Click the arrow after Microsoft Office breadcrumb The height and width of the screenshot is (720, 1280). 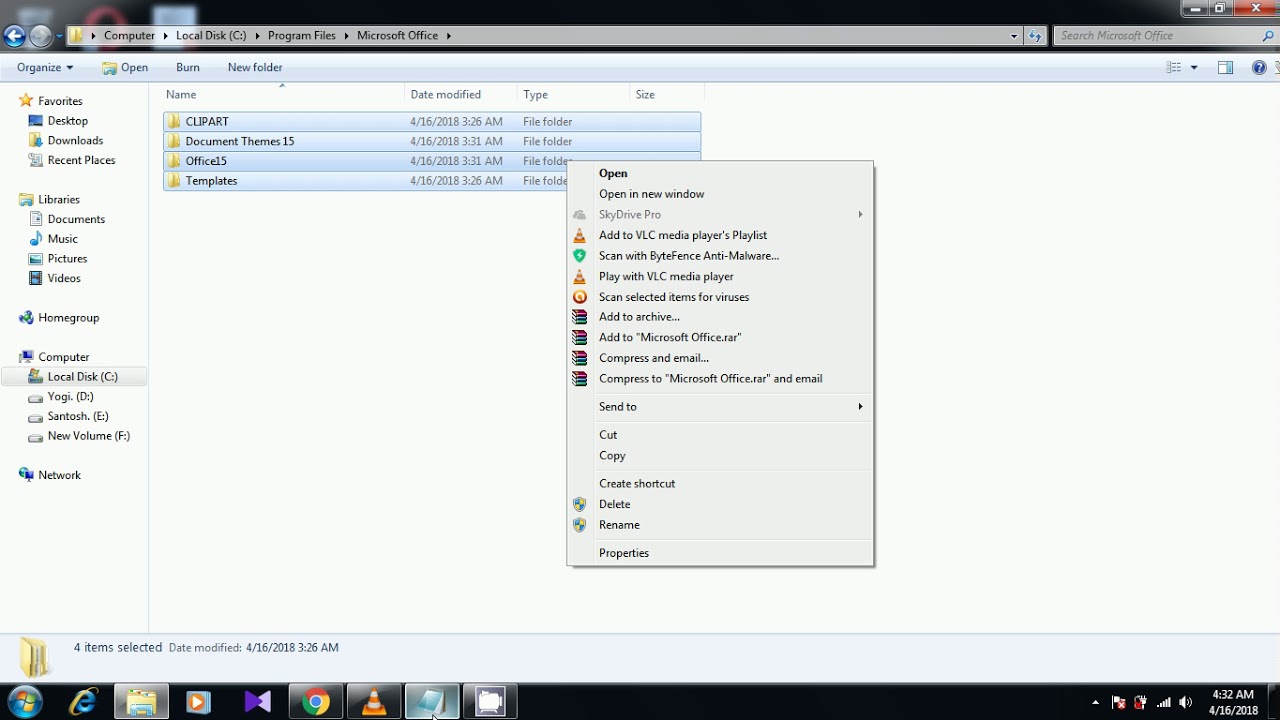[448, 35]
